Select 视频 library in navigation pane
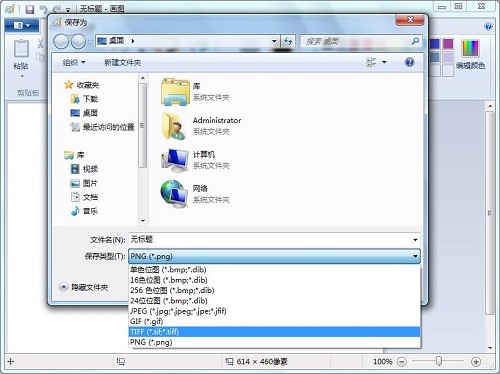The width and height of the screenshot is (500, 374). click(x=84, y=169)
